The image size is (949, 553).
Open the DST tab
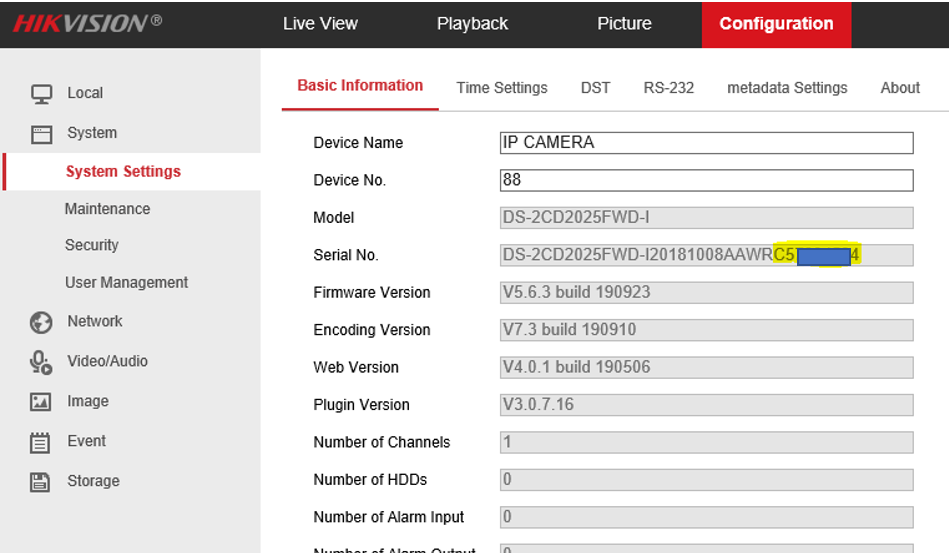point(595,88)
